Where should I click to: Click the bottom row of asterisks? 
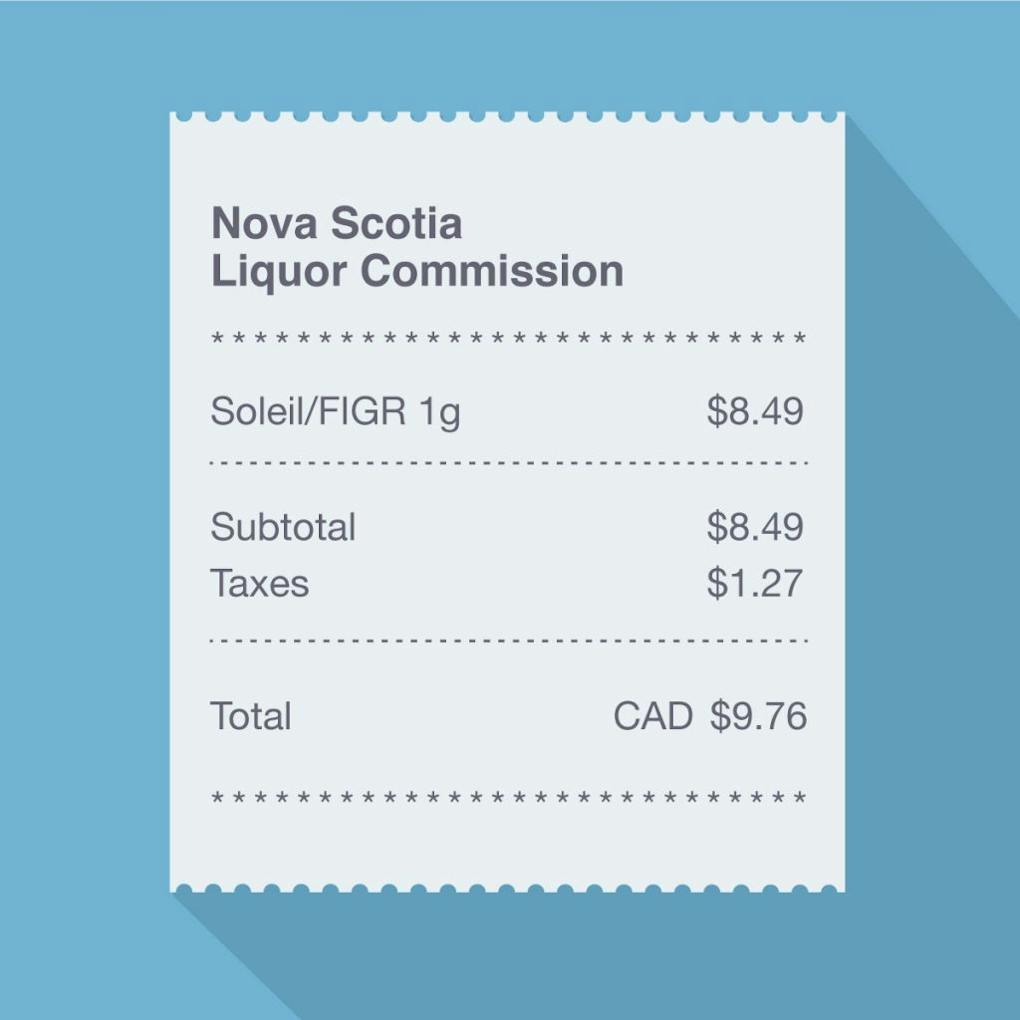[x=508, y=799]
